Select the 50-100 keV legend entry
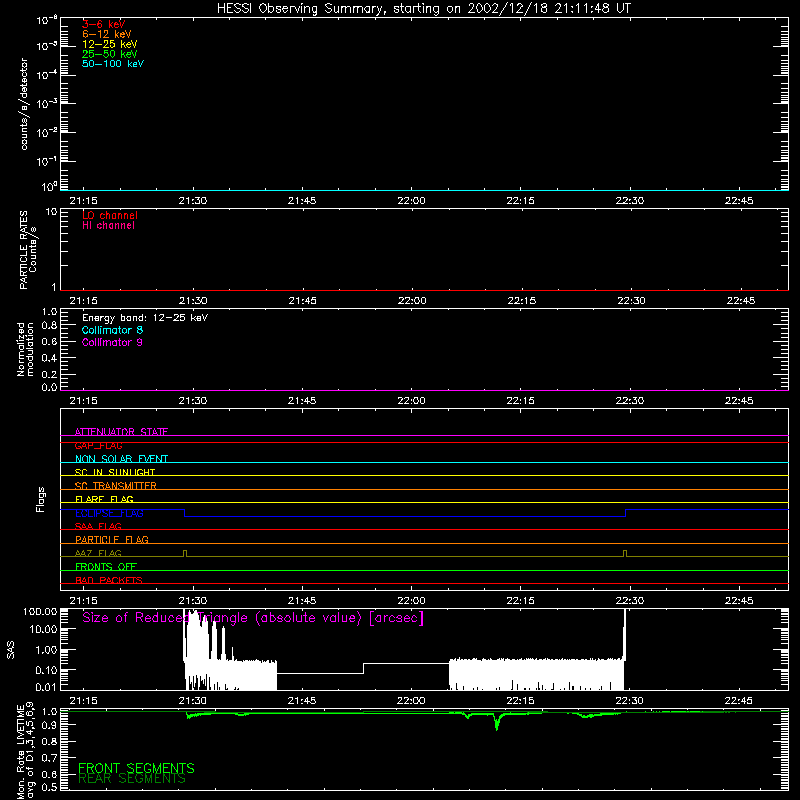The height and width of the screenshot is (800, 800). pos(113,64)
